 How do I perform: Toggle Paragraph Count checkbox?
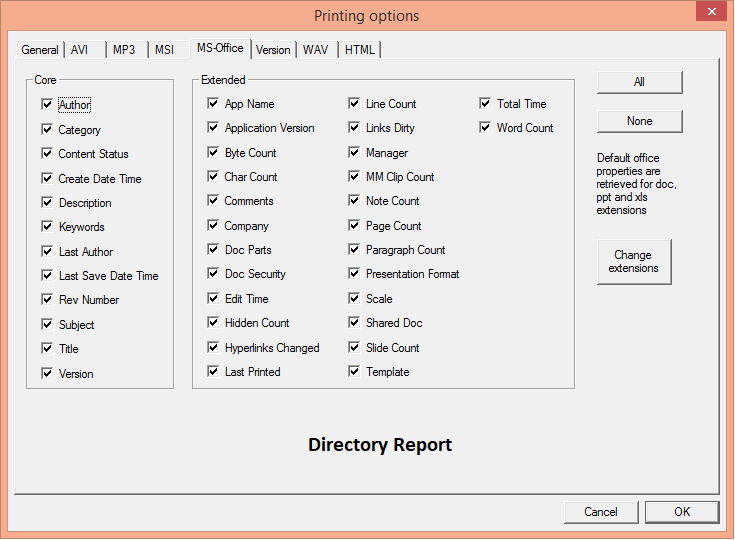click(354, 249)
